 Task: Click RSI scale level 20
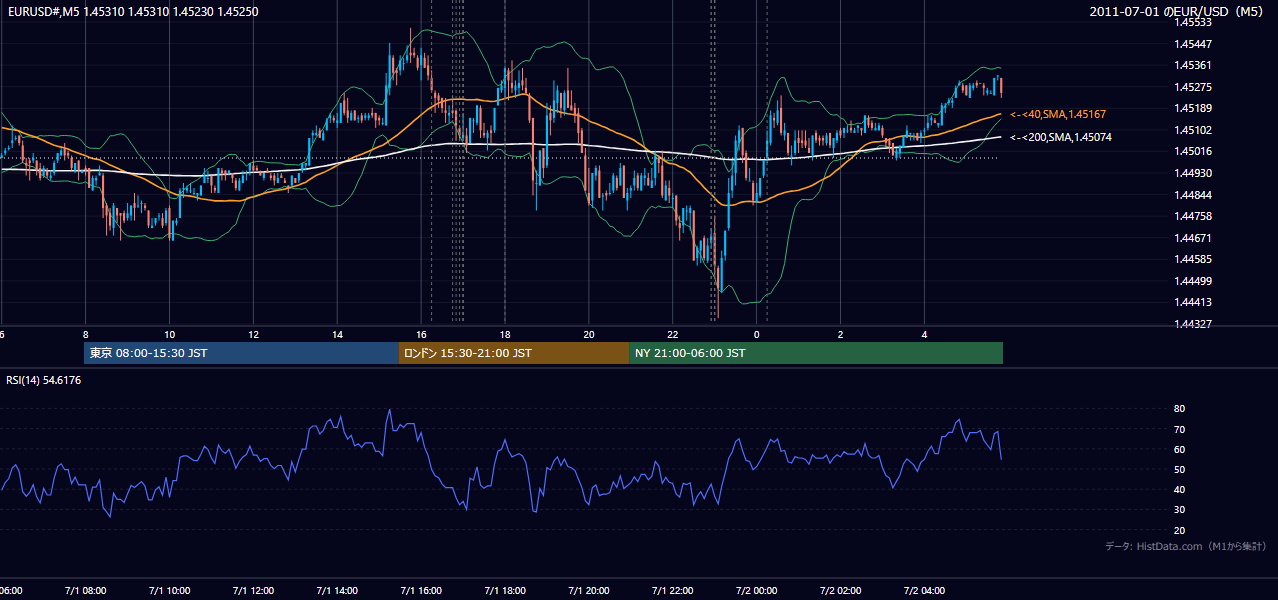(x=1179, y=530)
